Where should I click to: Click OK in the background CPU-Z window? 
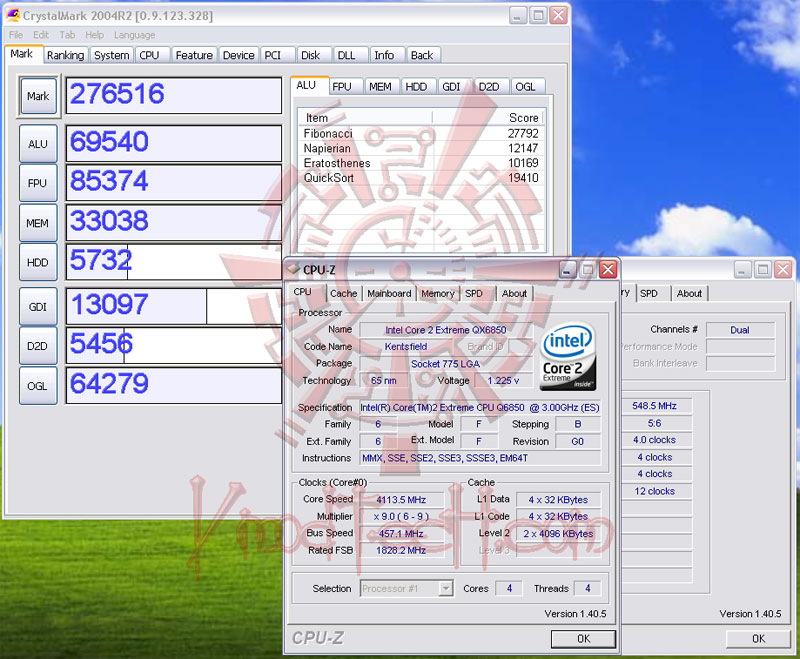pyautogui.click(x=758, y=639)
